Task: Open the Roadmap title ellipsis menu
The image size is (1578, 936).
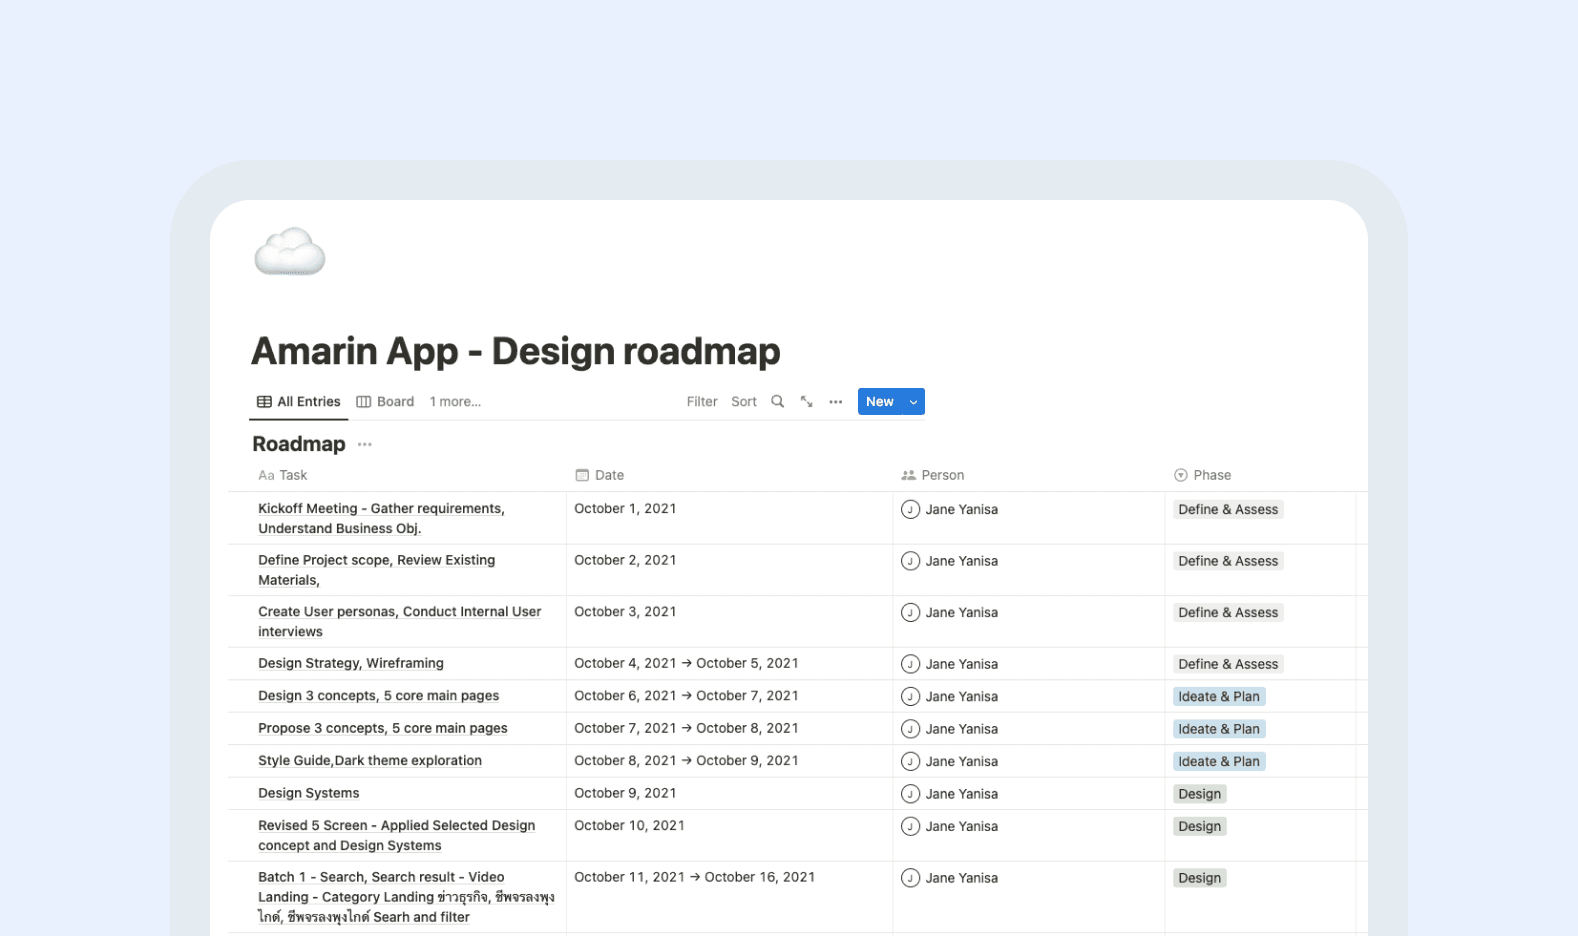Action: (365, 445)
